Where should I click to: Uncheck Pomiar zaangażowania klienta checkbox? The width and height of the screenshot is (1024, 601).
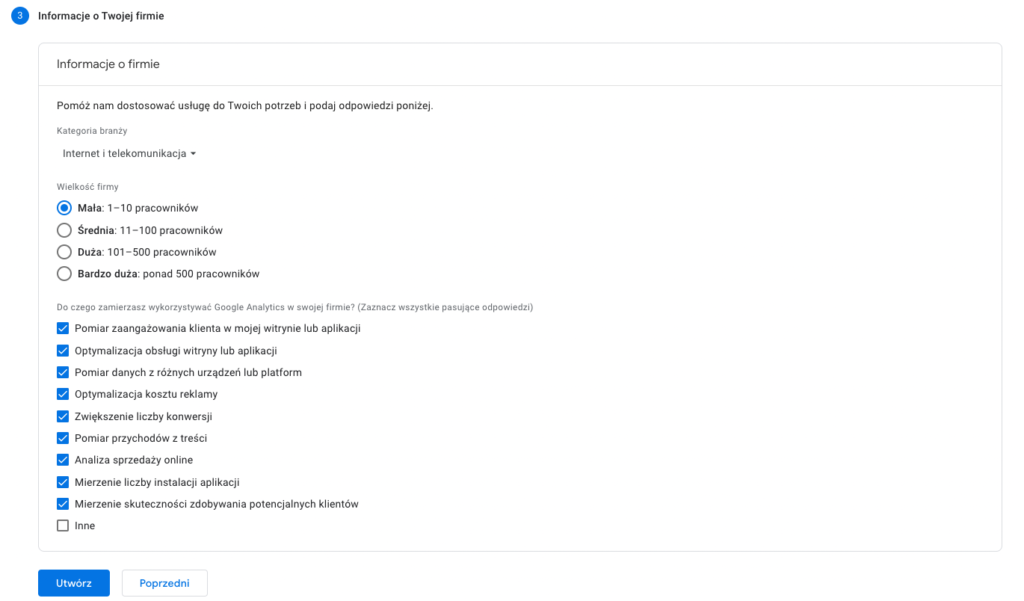pos(63,328)
